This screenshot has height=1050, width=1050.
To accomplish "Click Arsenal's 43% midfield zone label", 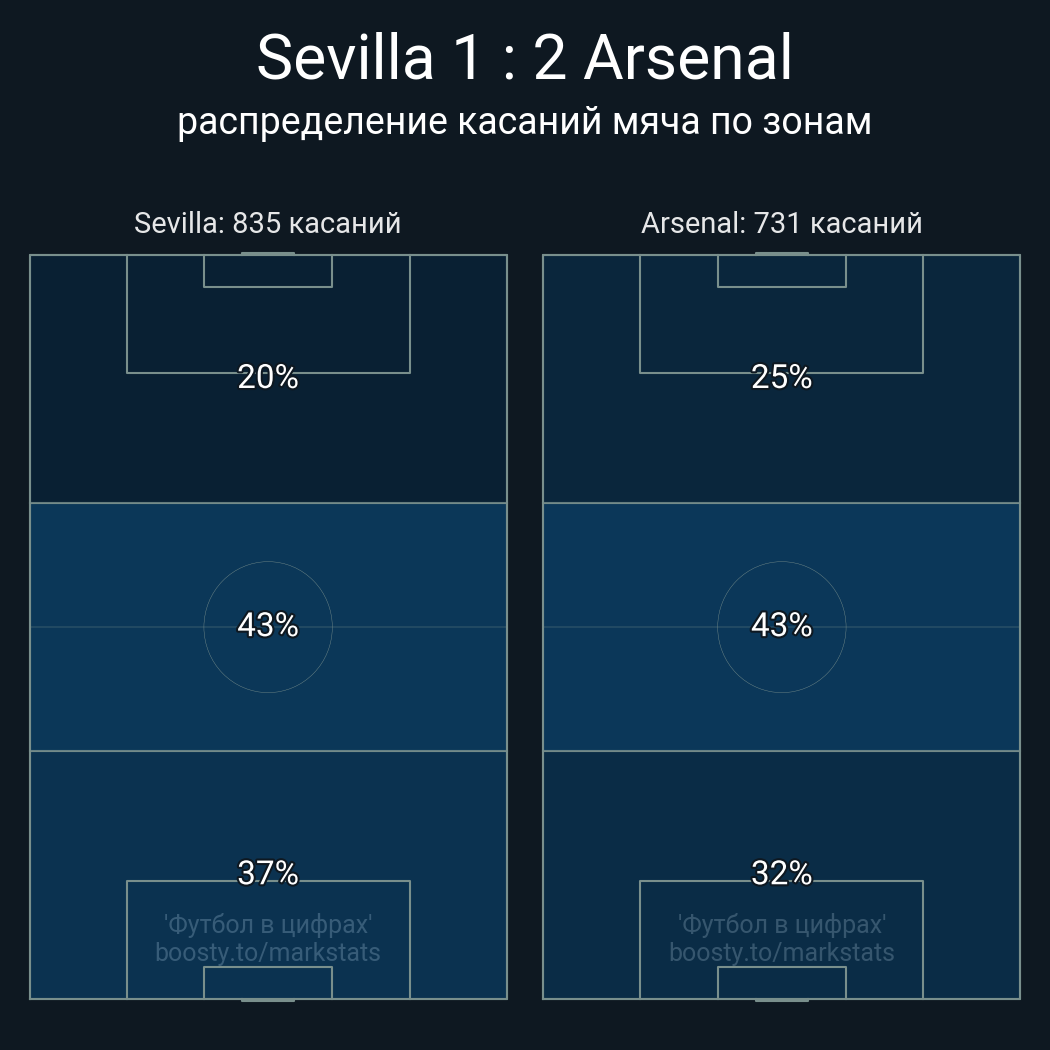I will tap(781, 625).
